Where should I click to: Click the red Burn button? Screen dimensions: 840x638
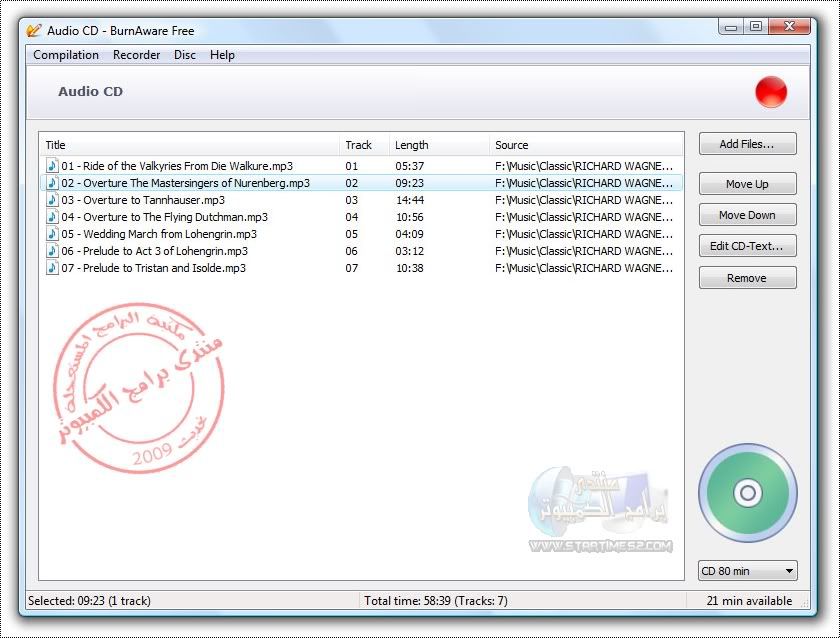(770, 92)
